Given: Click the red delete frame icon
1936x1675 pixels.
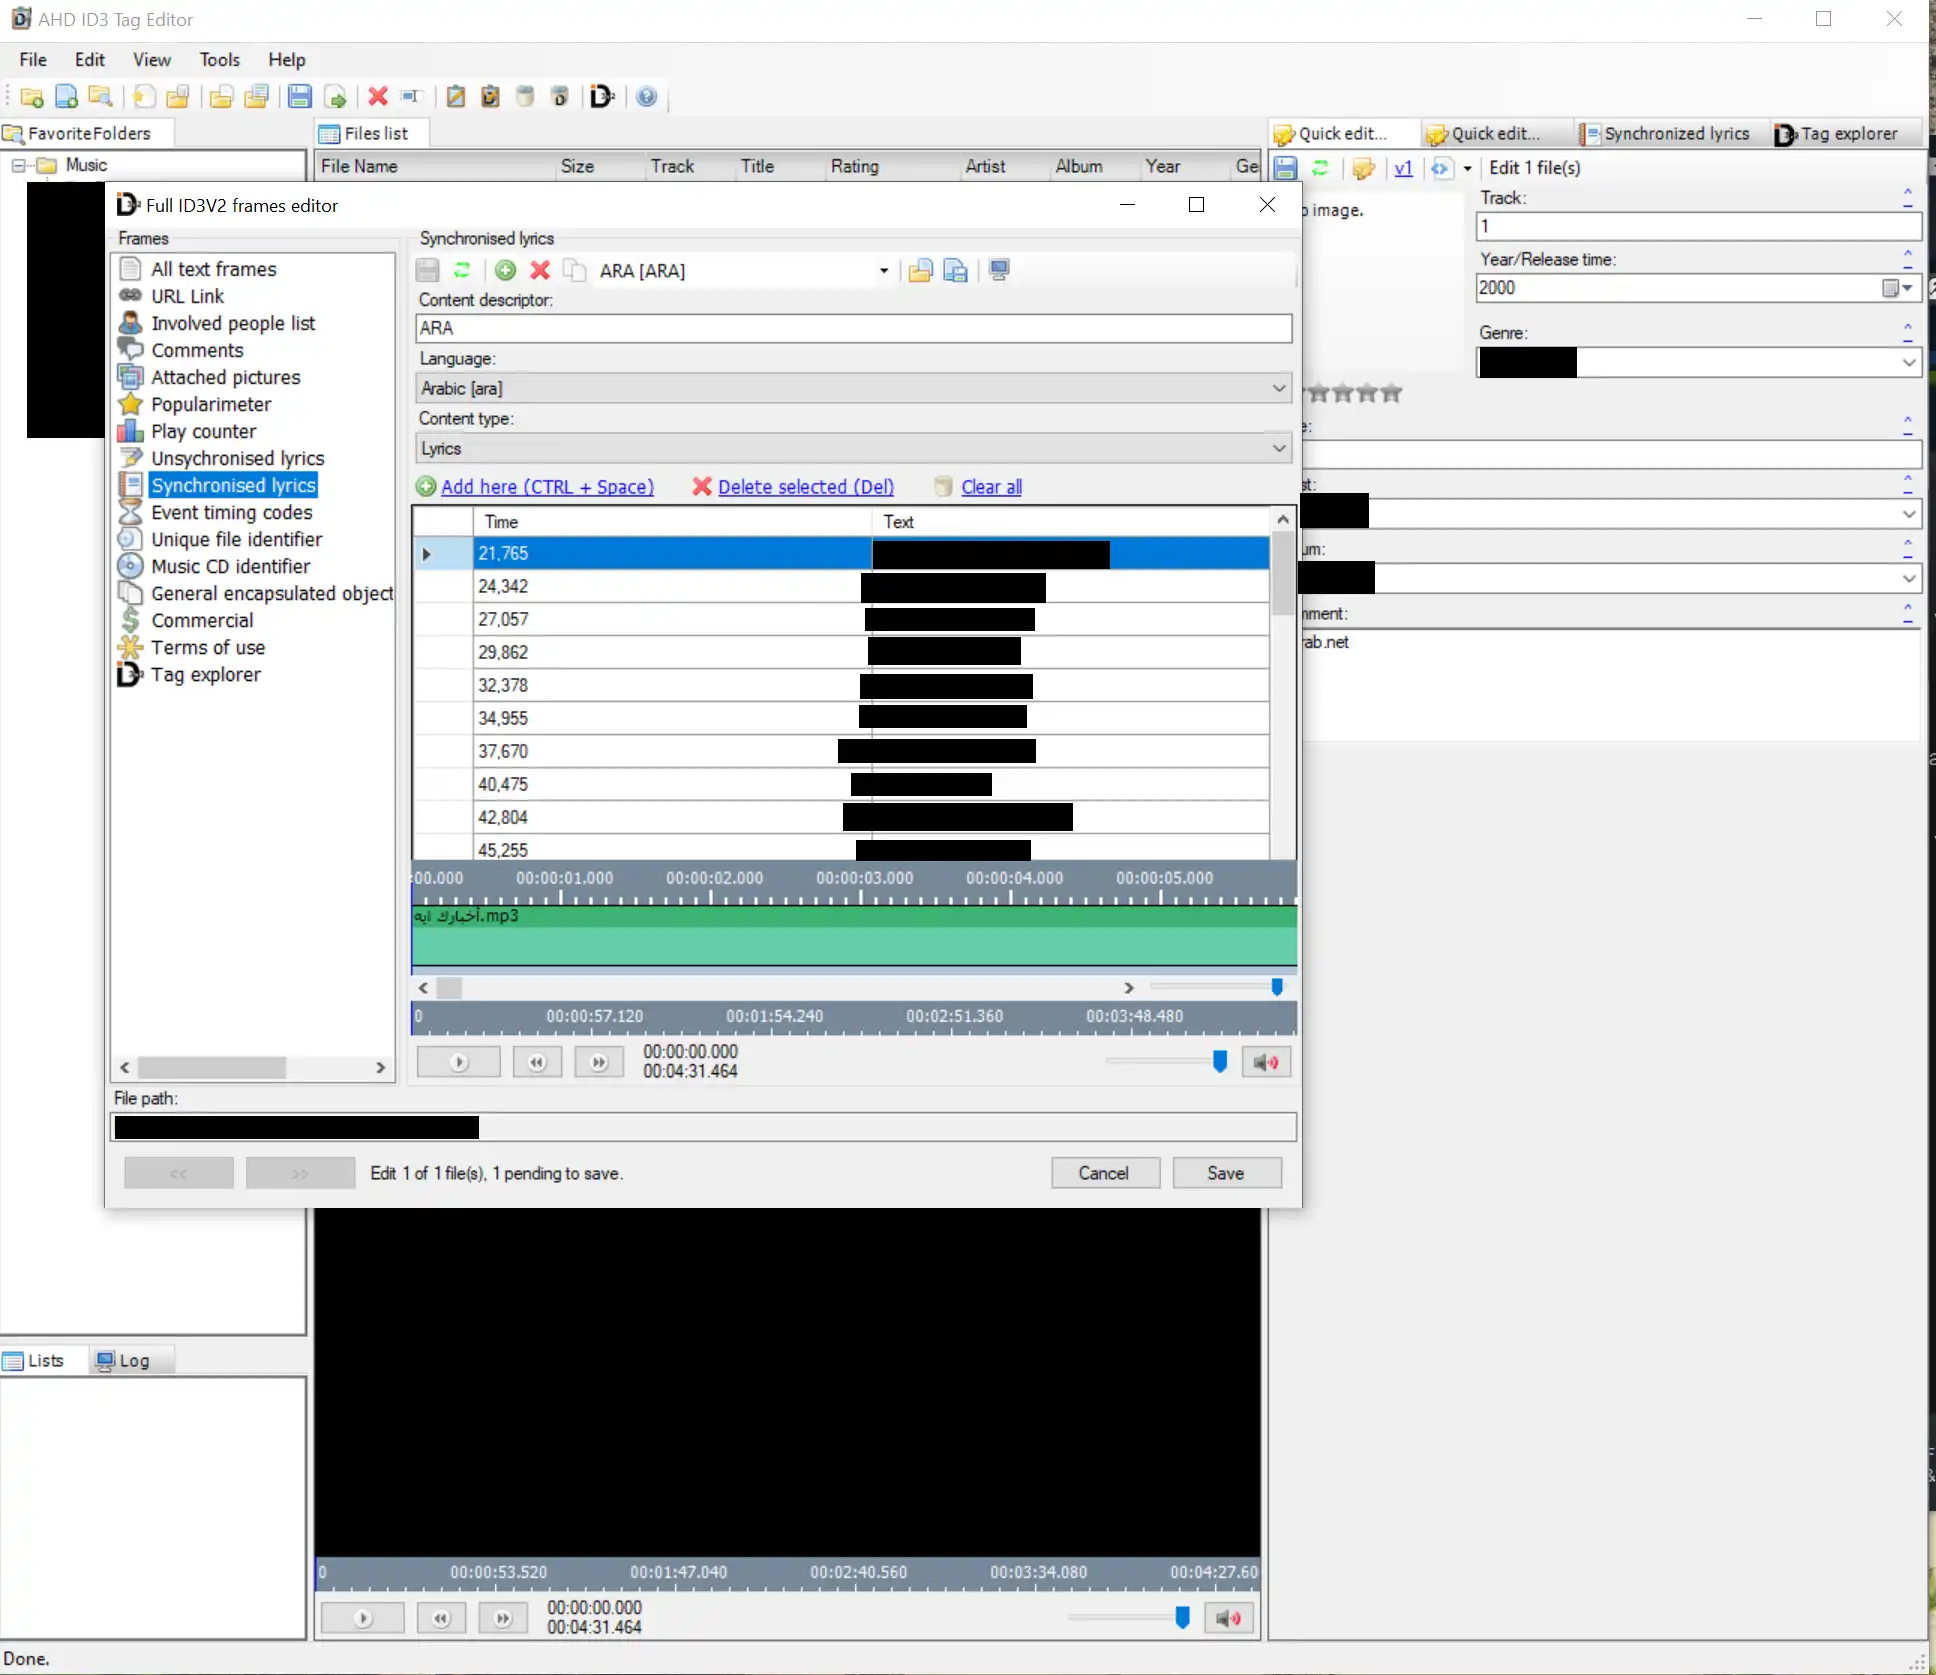Looking at the screenshot, I should tap(540, 270).
